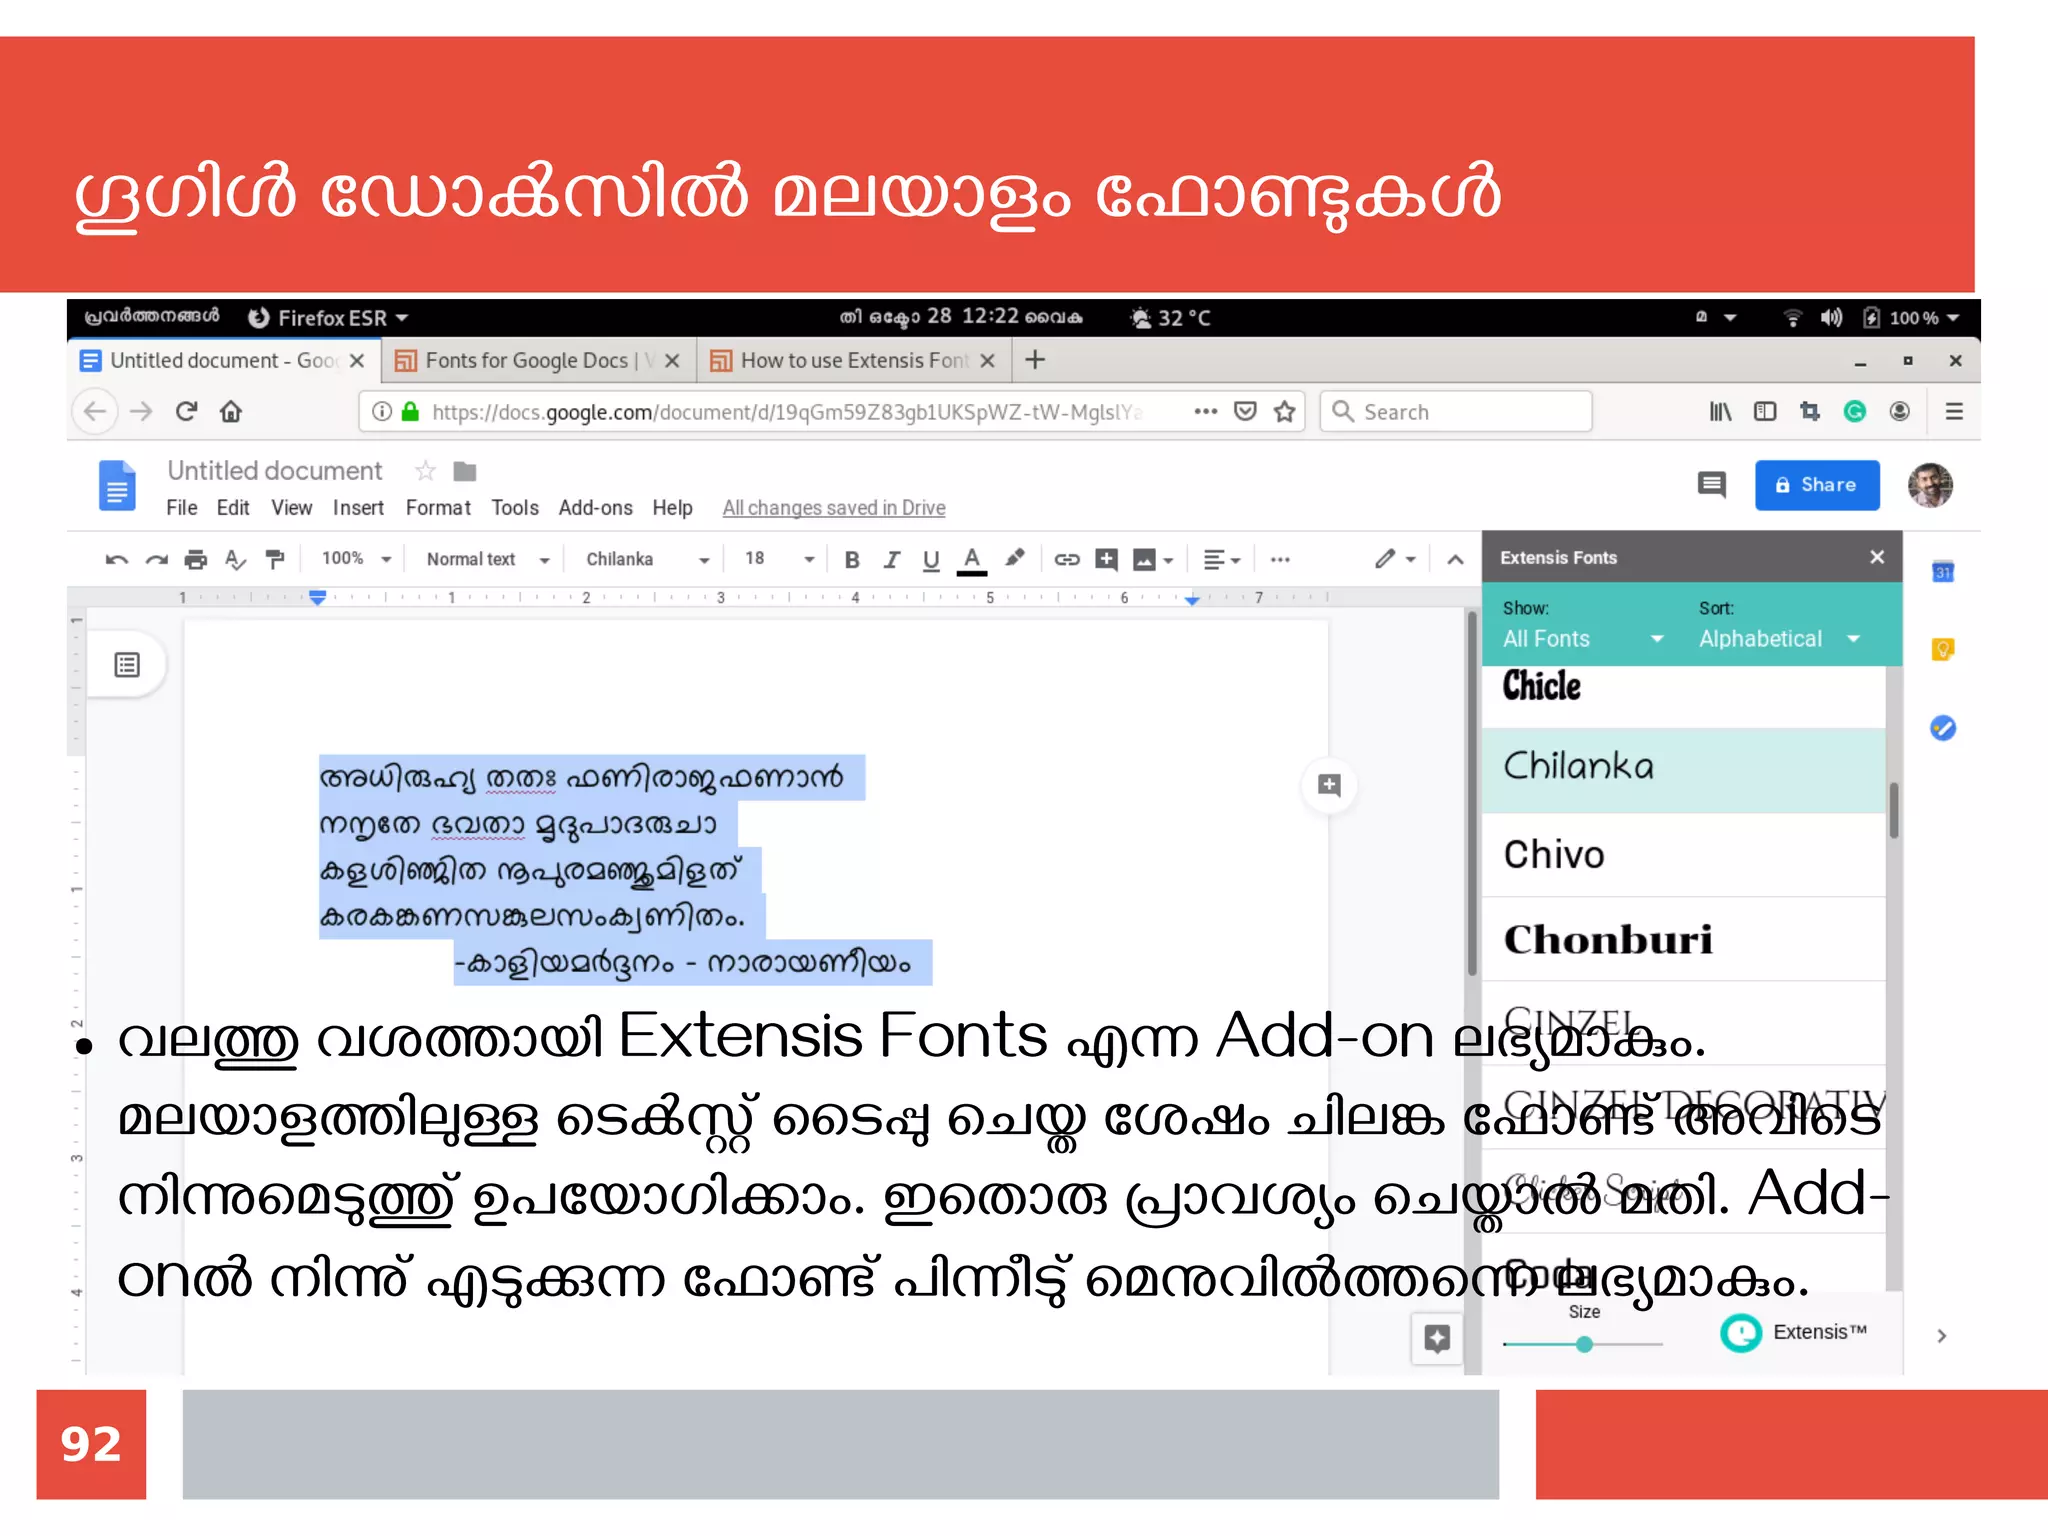The image size is (2048, 1536).
Task: Click the Extensis font Size slider
Action: pos(1584,1345)
